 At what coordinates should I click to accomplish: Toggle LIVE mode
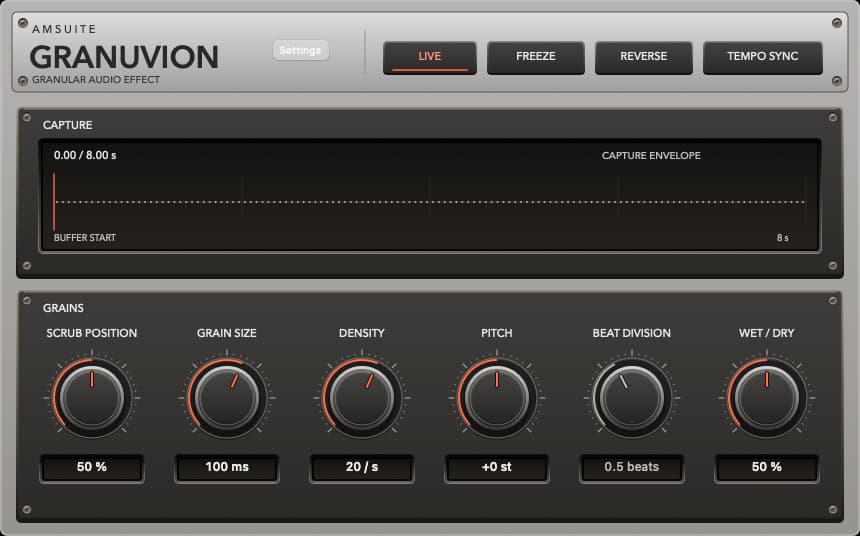coord(429,57)
